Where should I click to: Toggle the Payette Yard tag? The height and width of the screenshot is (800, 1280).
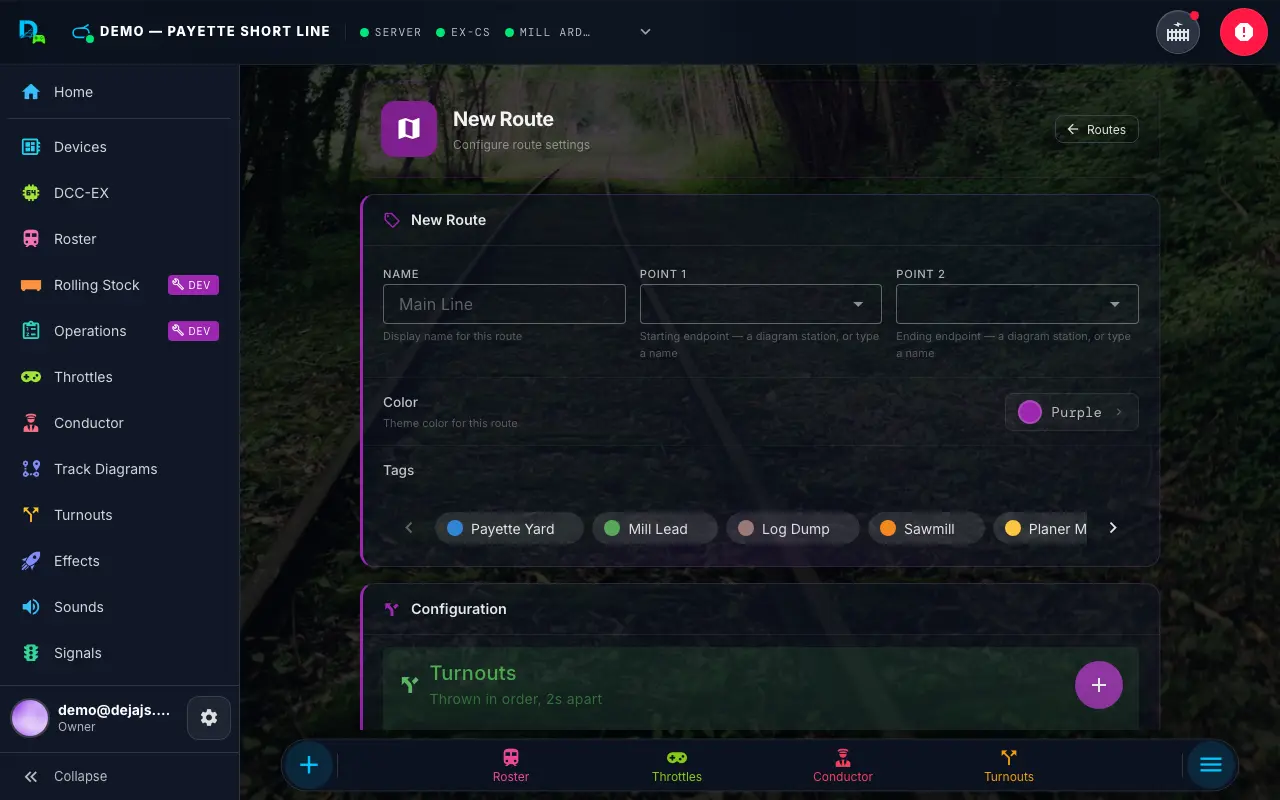[x=509, y=529]
